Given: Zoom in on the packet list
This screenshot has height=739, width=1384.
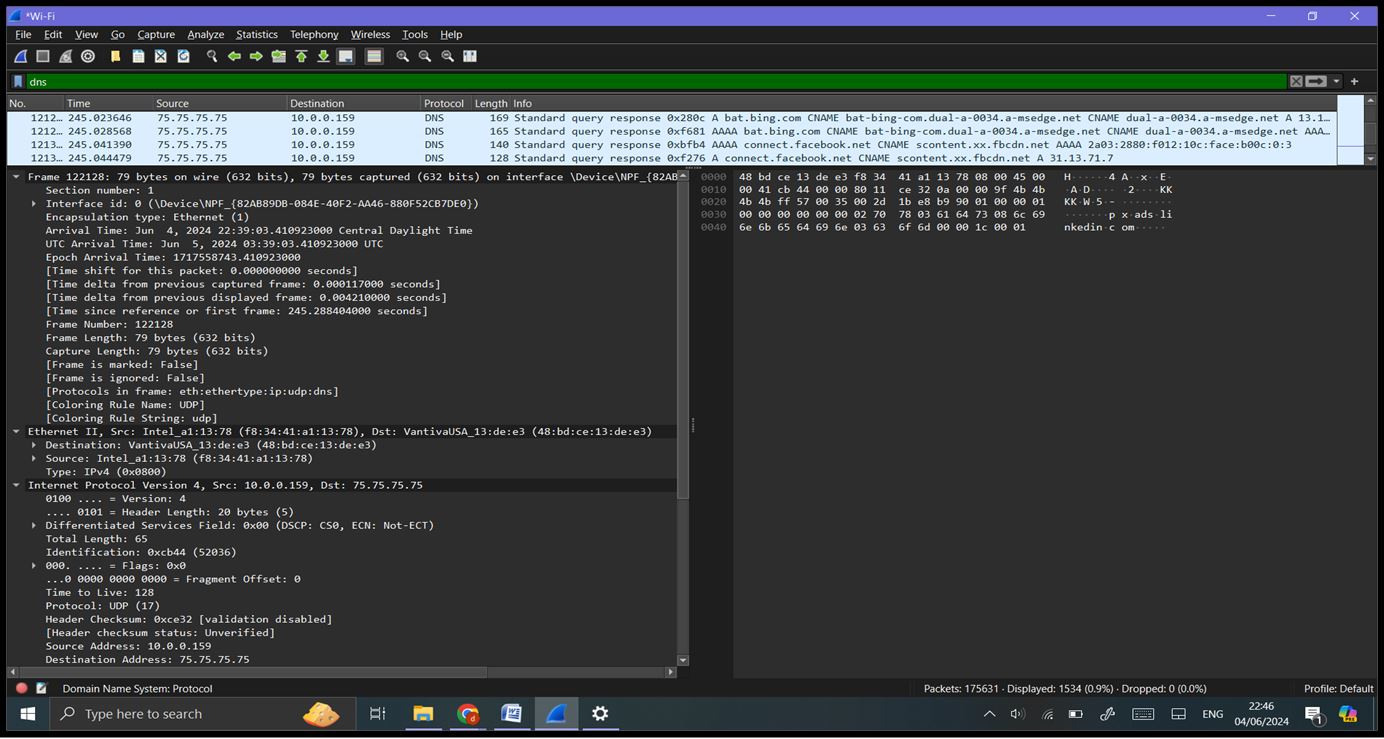Looking at the screenshot, I should coord(401,56).
